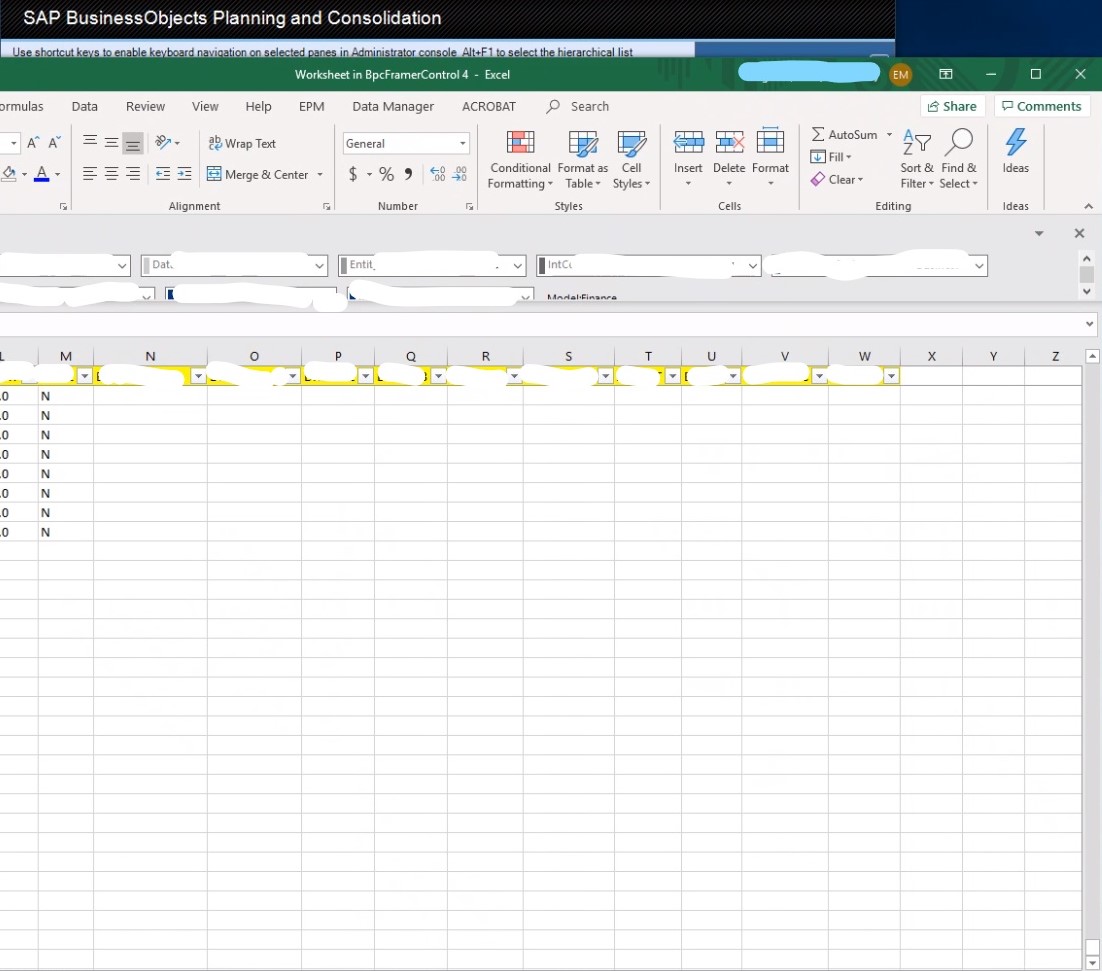Screen dimensions: 1102x971
Task: Click the font color A button
Action: point(41,174)
